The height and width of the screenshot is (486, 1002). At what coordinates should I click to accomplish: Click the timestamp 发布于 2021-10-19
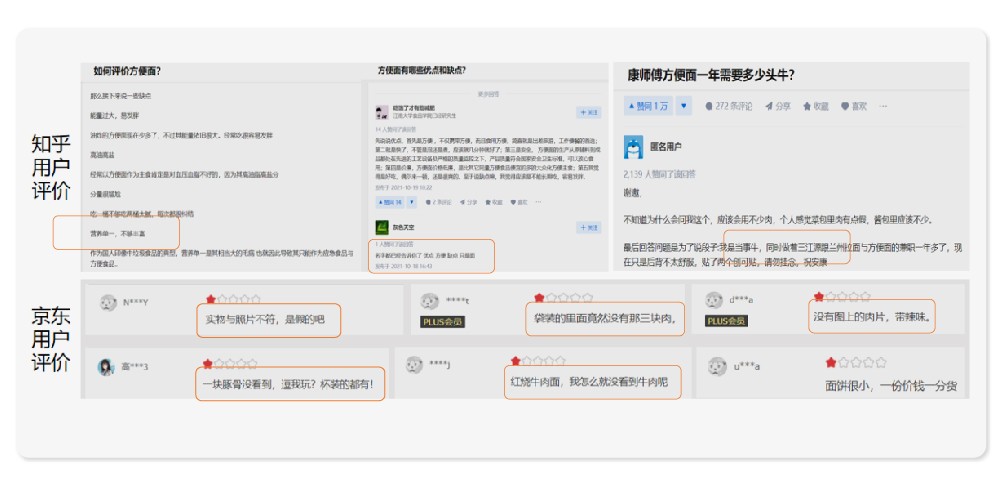point(404,188)
